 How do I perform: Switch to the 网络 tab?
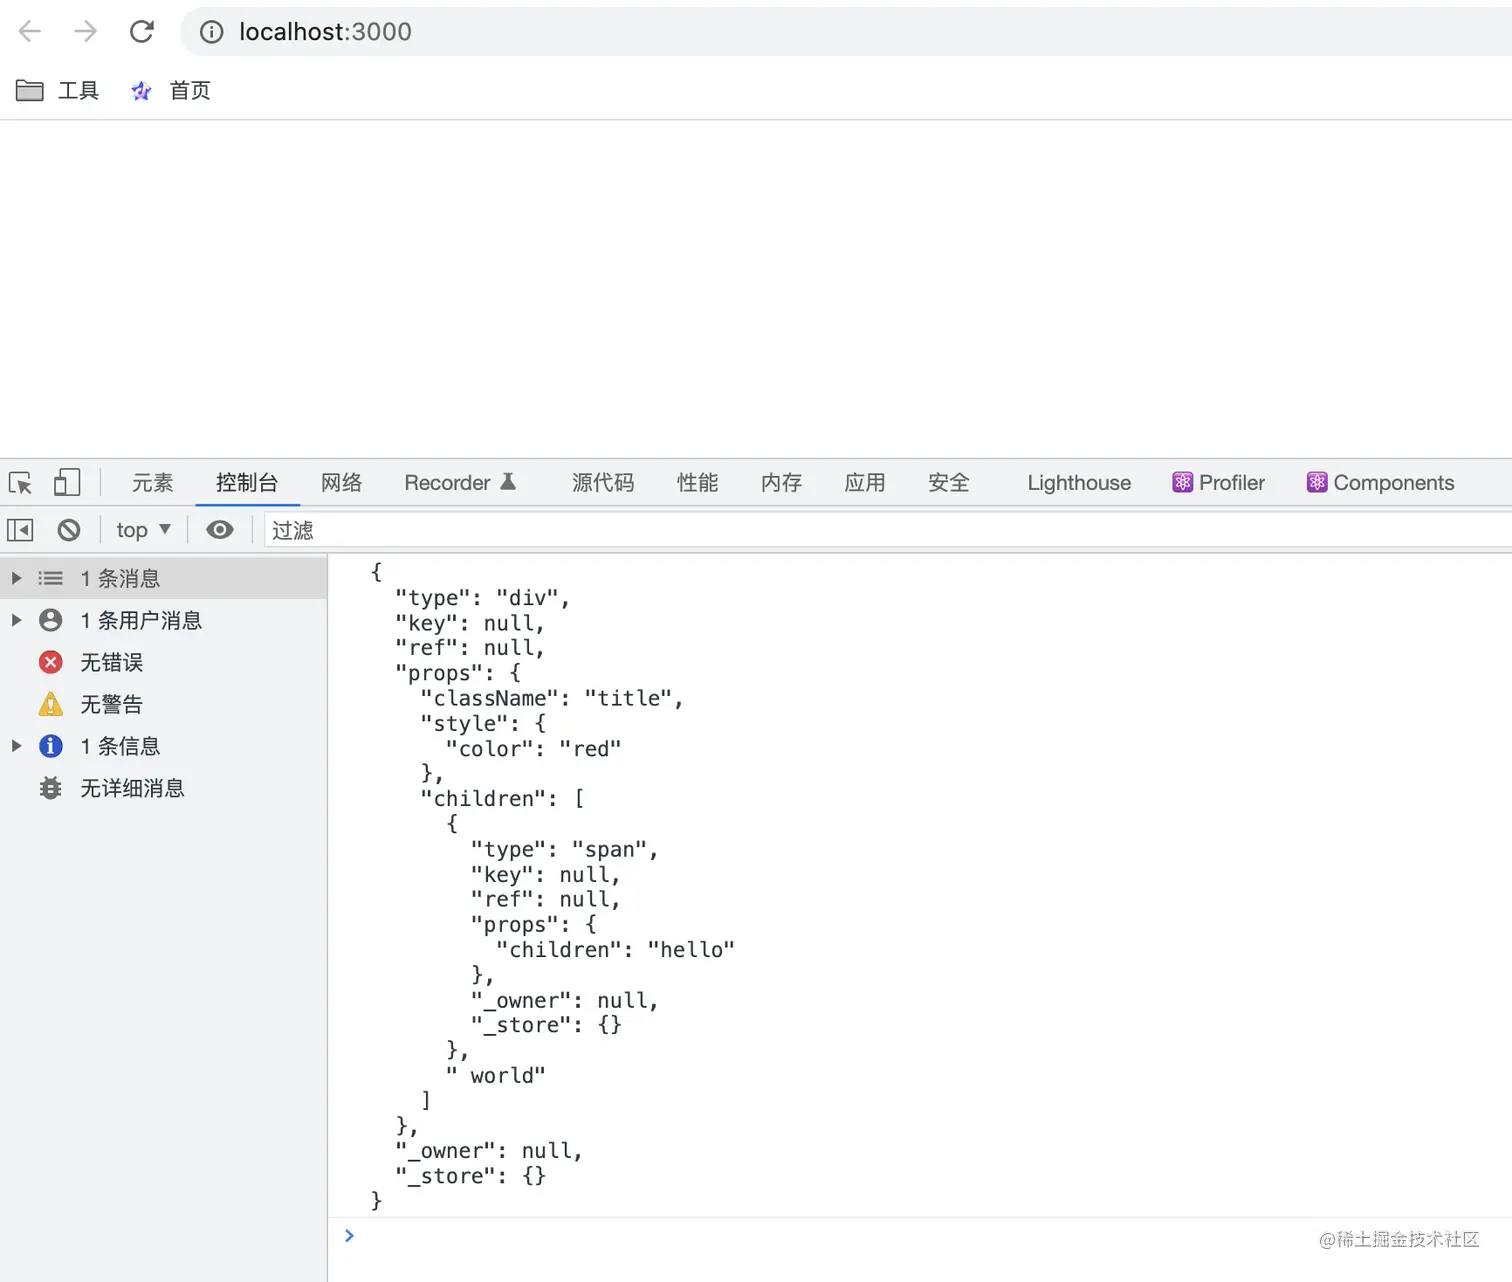pyautogui.click(x=342, y=483)
